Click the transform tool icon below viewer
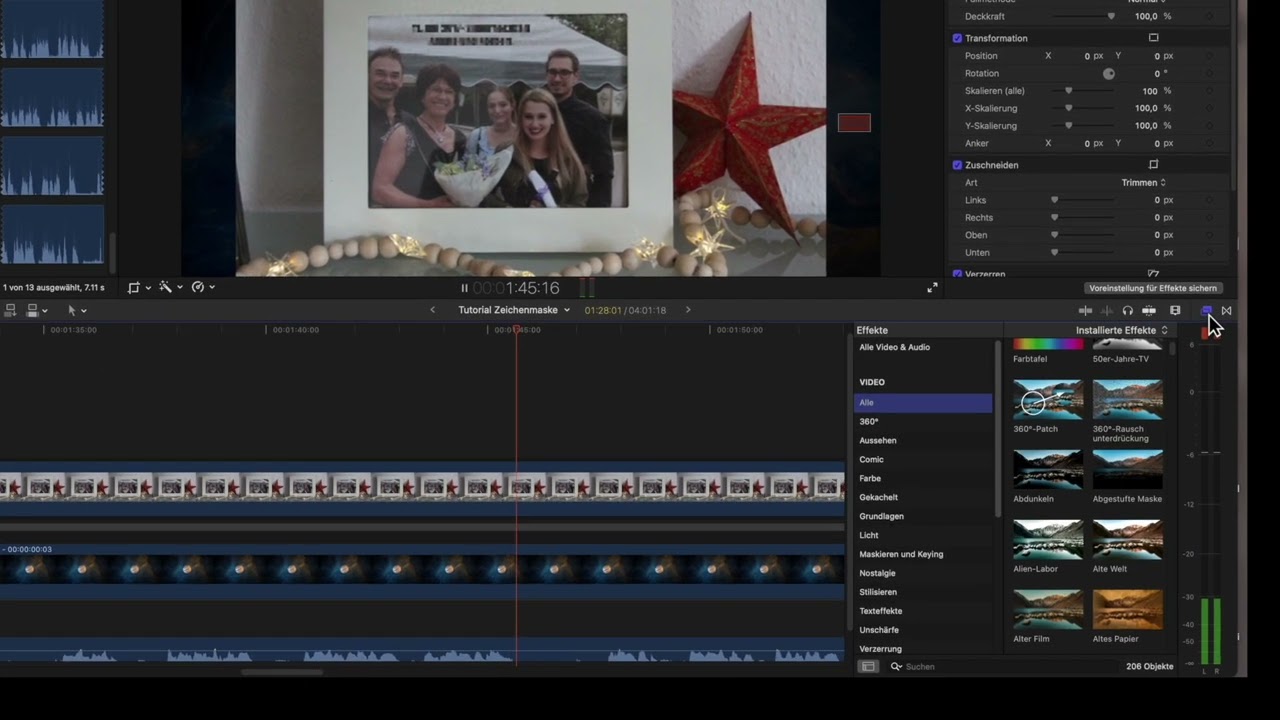The height and width of the screenshot is (720, 1280). click(x=134, y=287)
